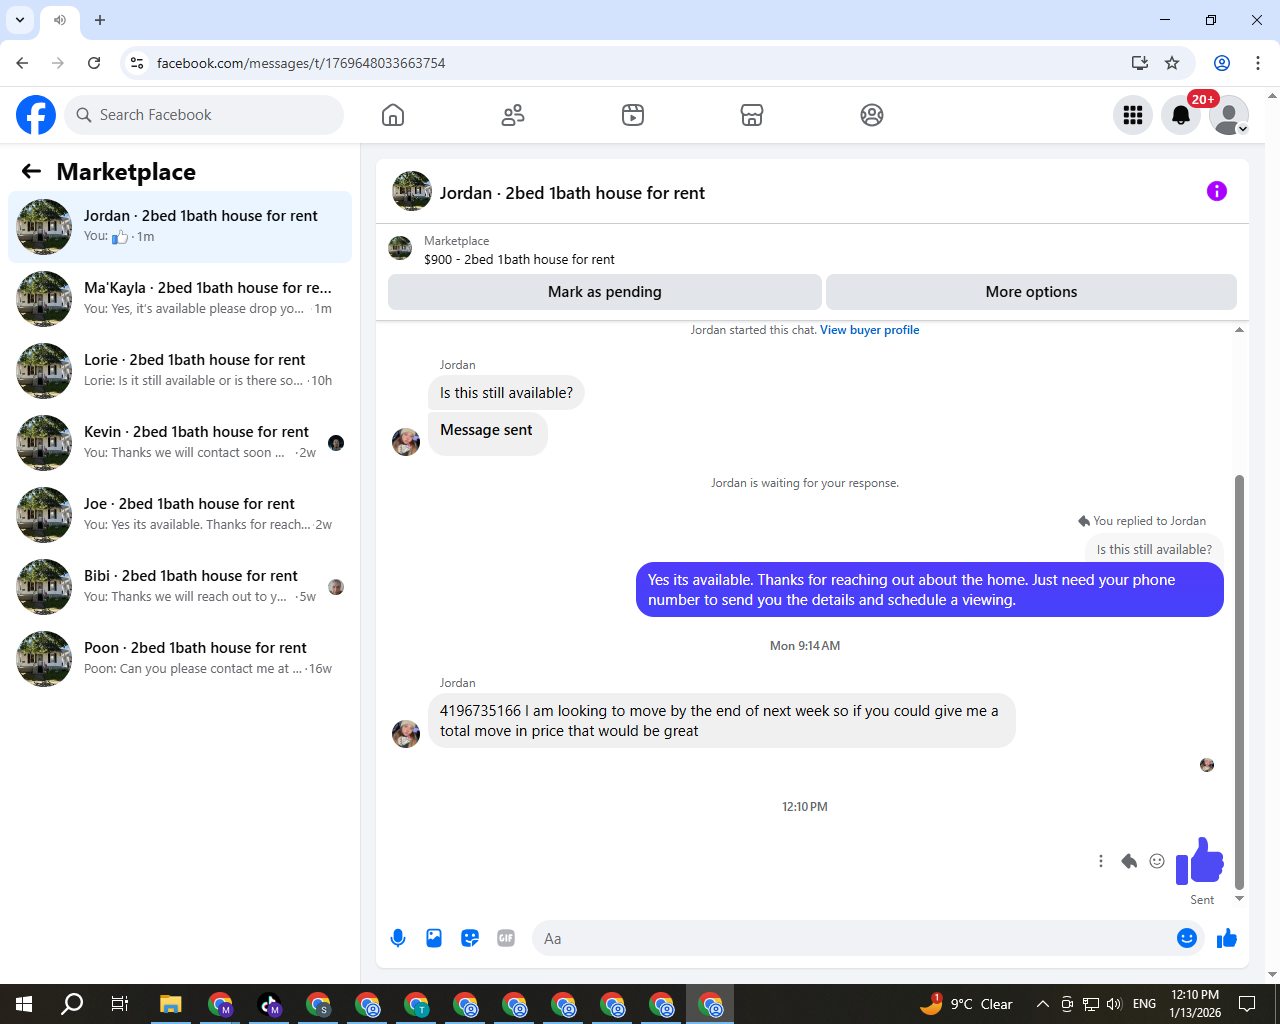This screenshot has width=1280, height=1024.
Task: Go back with the browser back arrow
Action: (x=22, y=63)
